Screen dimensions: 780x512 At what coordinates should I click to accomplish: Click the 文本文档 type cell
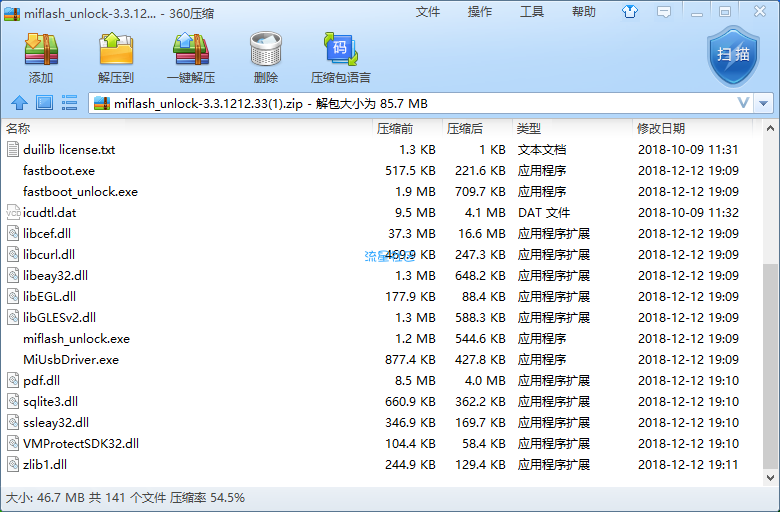(x=542, y=150)
